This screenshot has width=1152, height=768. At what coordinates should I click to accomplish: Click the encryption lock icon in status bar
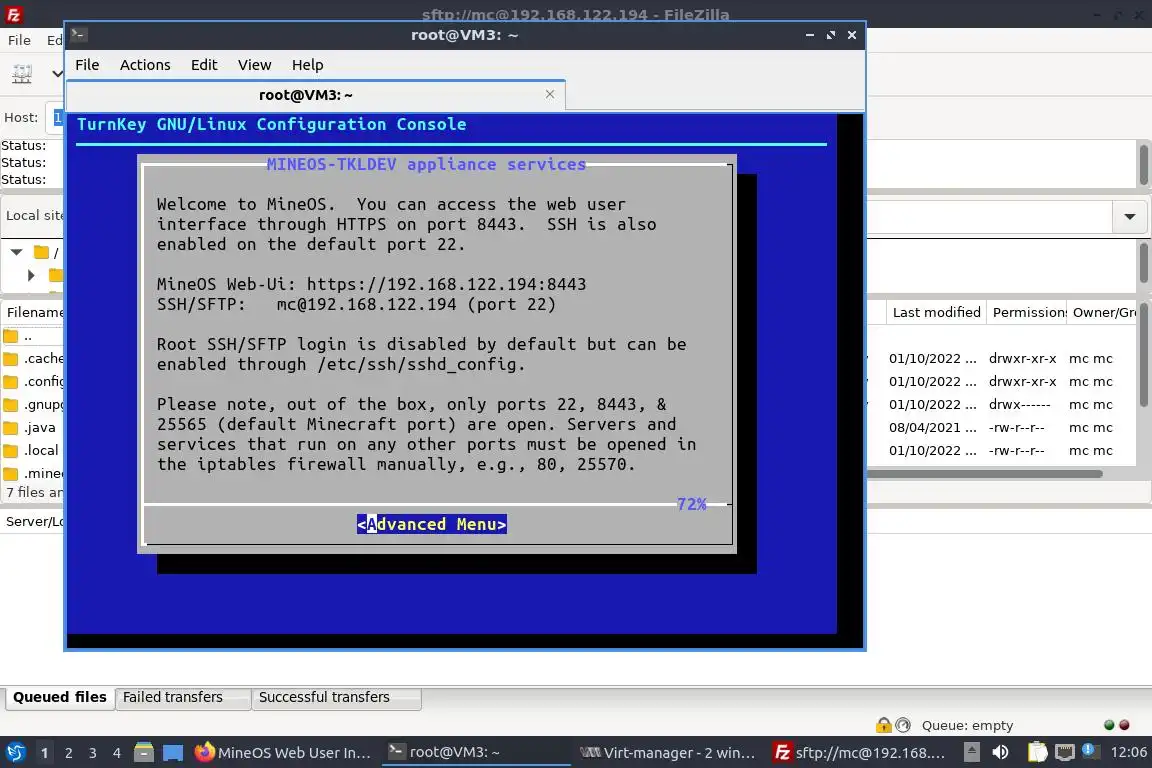point(883,725)
